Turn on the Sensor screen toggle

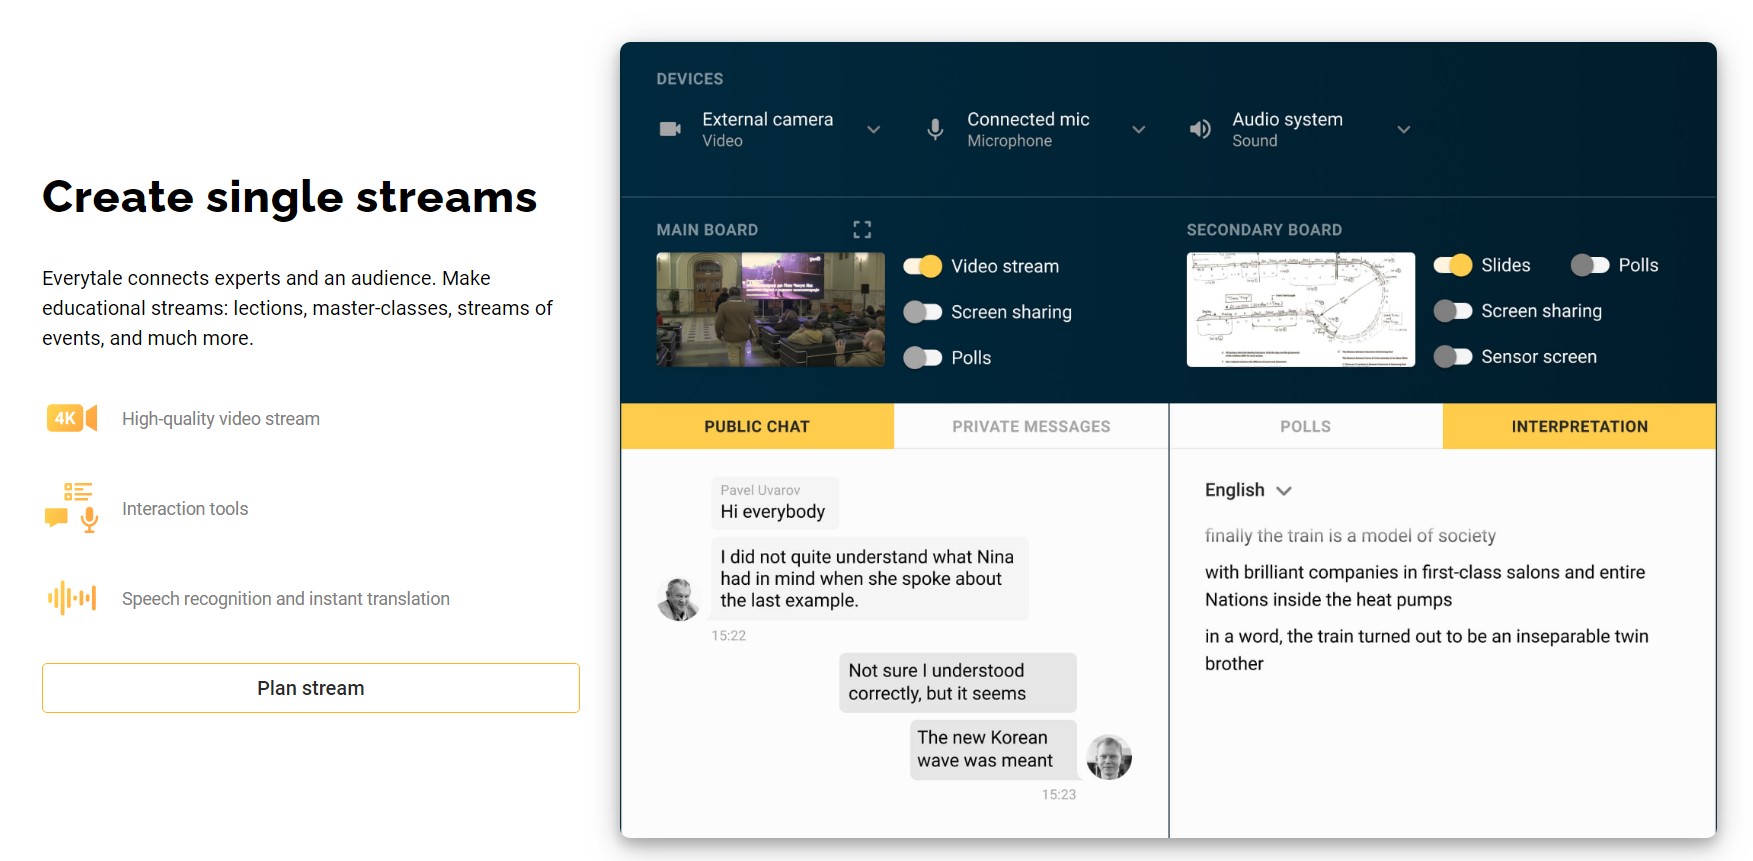point(1452,357)
